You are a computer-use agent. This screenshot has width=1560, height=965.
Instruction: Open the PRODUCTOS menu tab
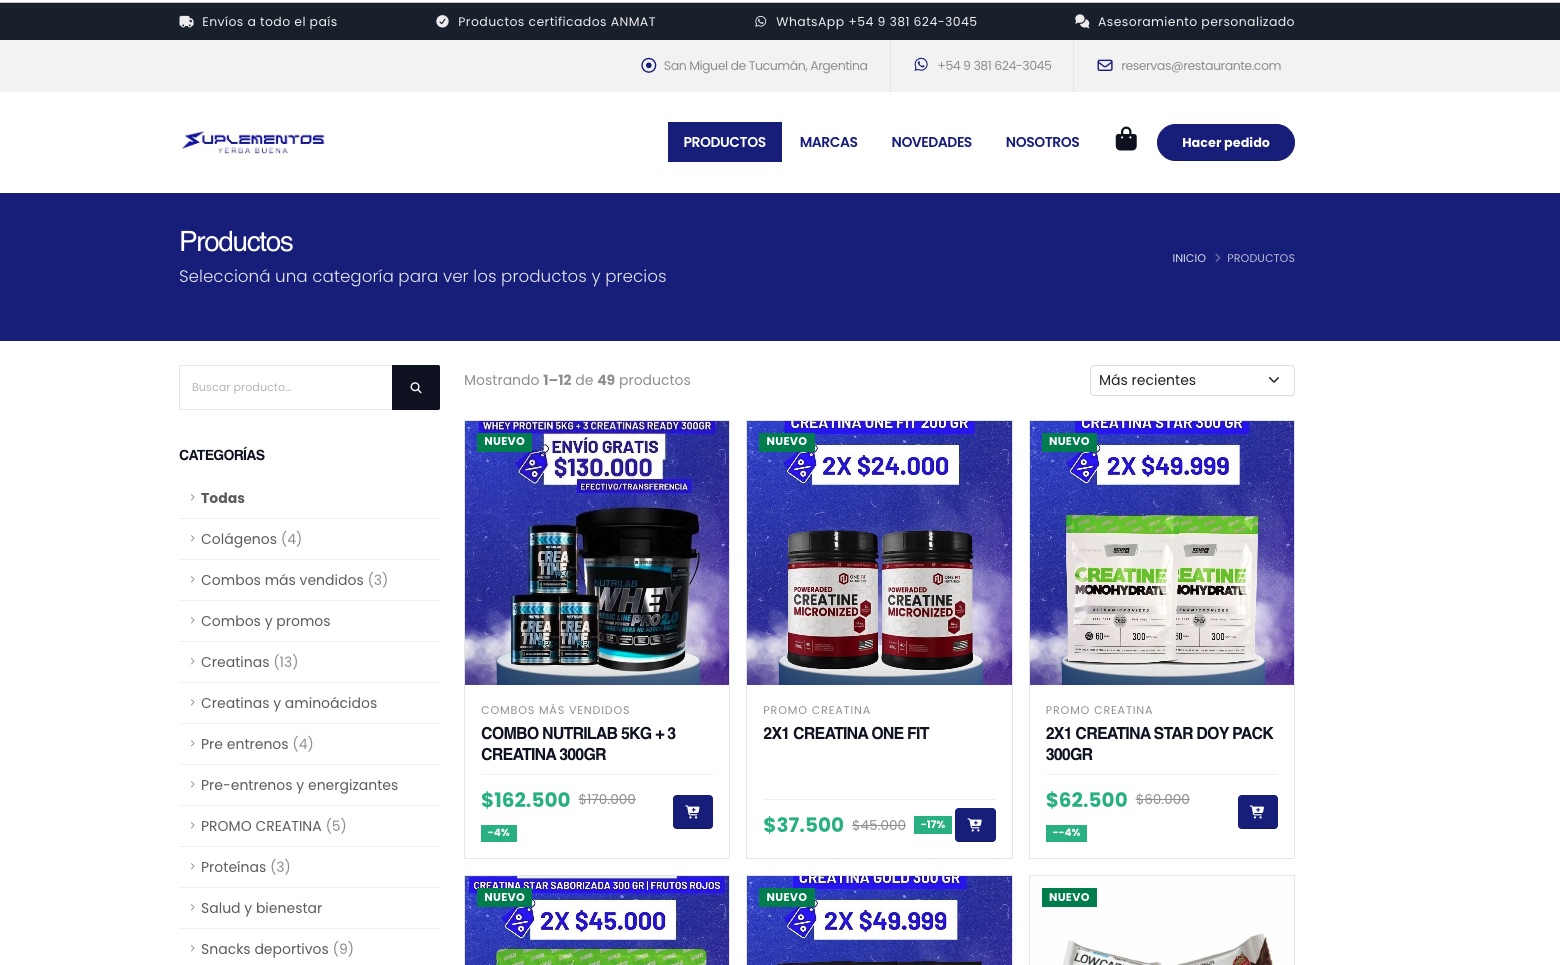pos(725,142)
